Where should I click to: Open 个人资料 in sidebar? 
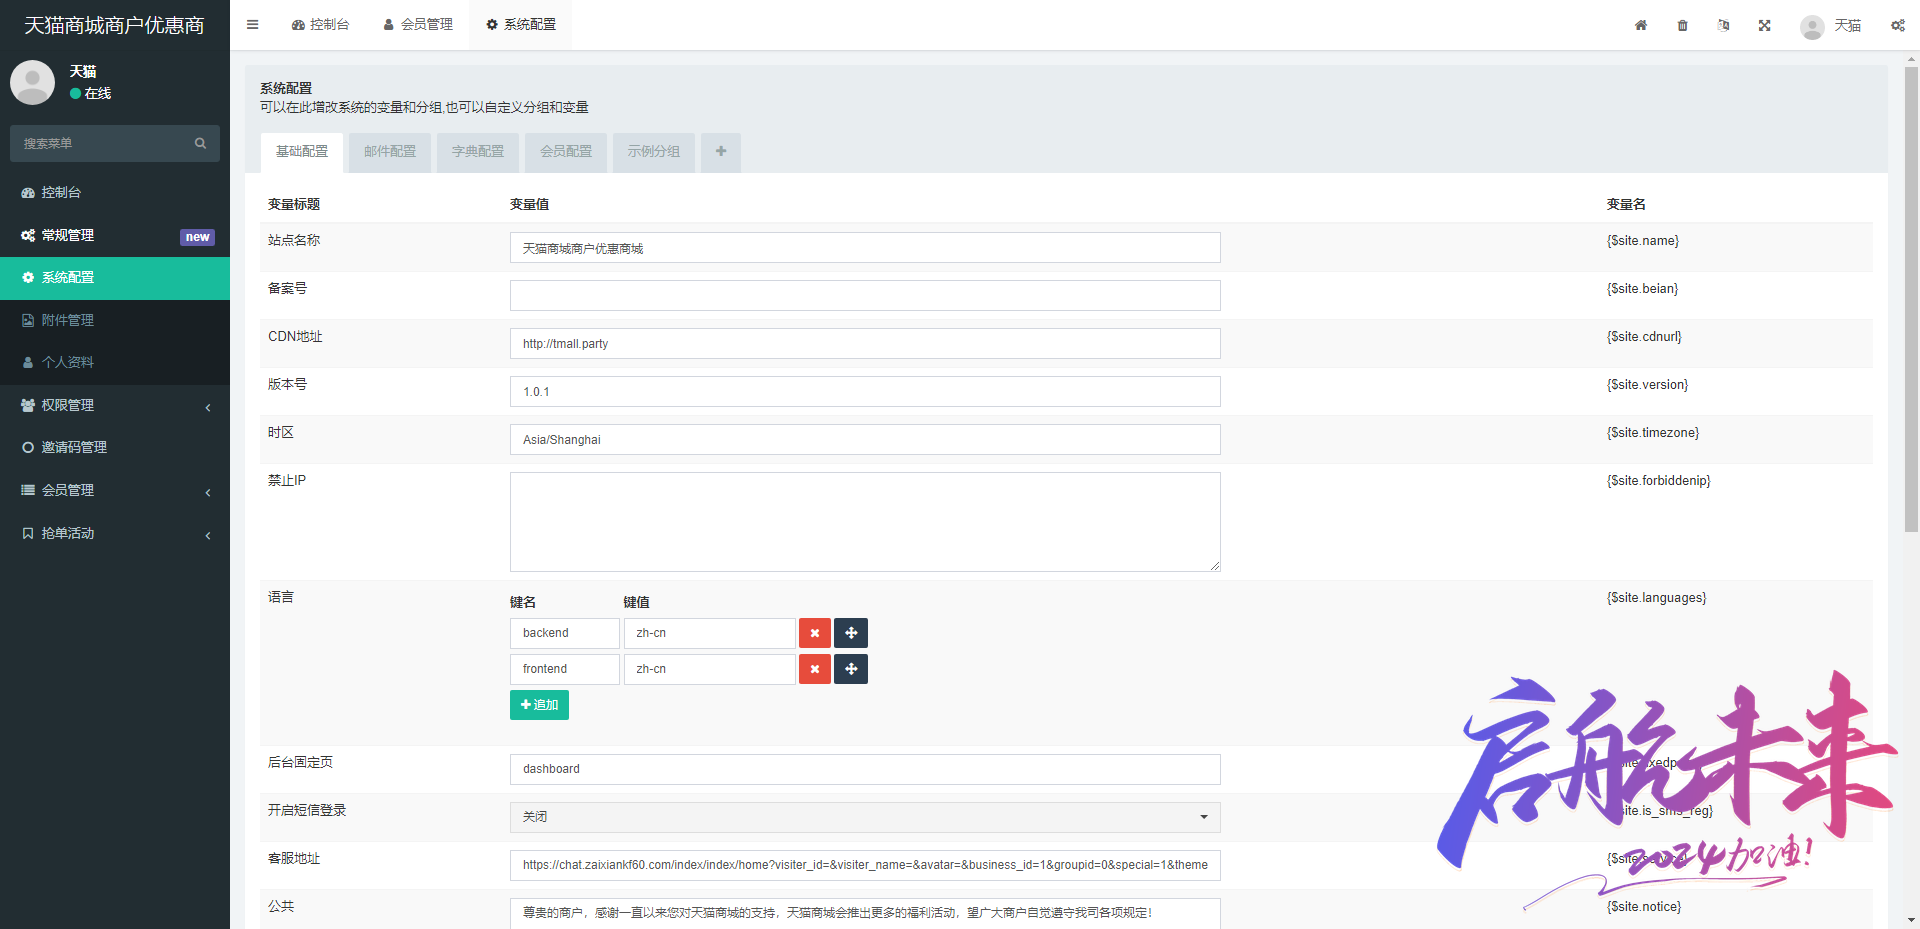click(x=115, y=362)
